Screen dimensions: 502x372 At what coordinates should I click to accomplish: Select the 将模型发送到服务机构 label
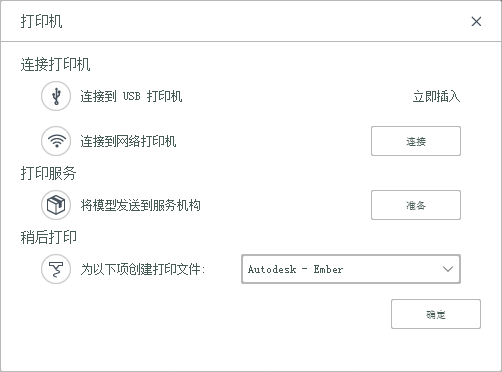140,205
